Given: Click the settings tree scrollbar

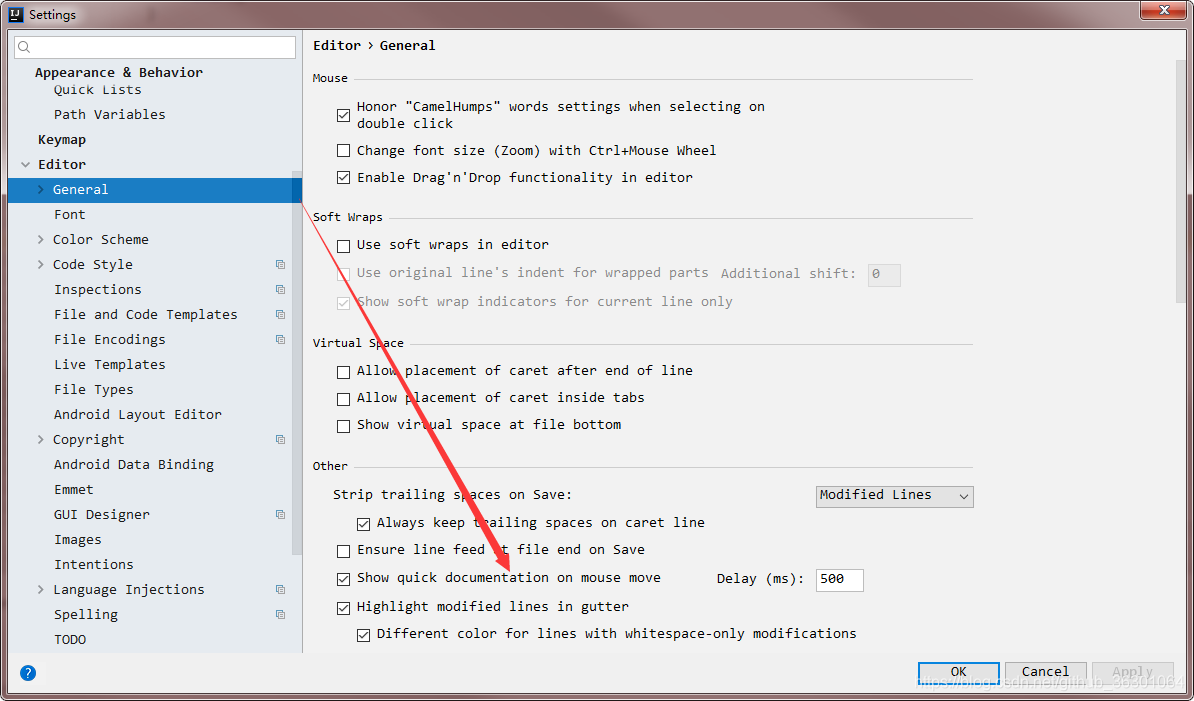Looking at the screenshot, I should click(297, 365).
